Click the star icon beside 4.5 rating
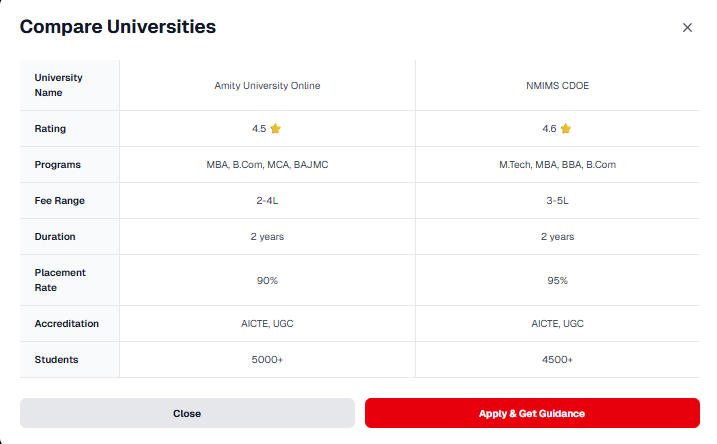This screenshot has height=444, width=717. coord(275,129)
